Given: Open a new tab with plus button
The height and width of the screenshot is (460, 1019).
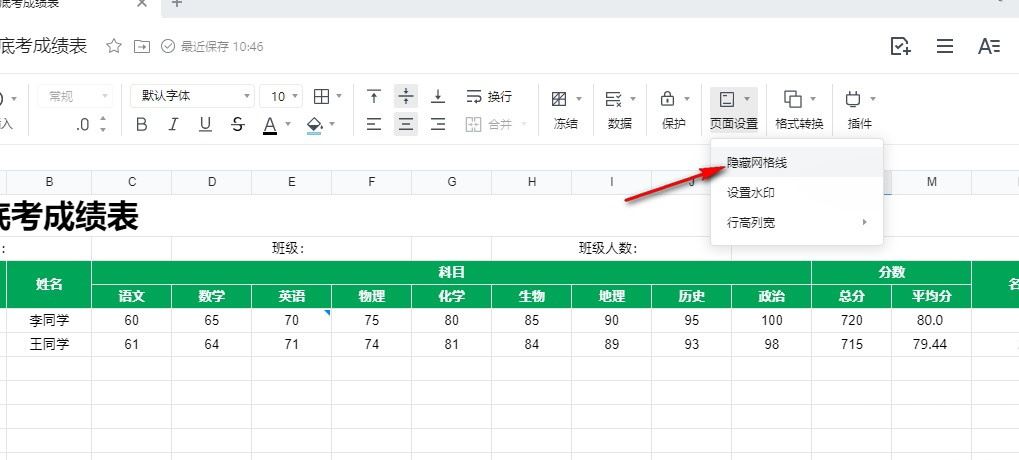Looking at the screenshot, I should click(x=177, y=3).
